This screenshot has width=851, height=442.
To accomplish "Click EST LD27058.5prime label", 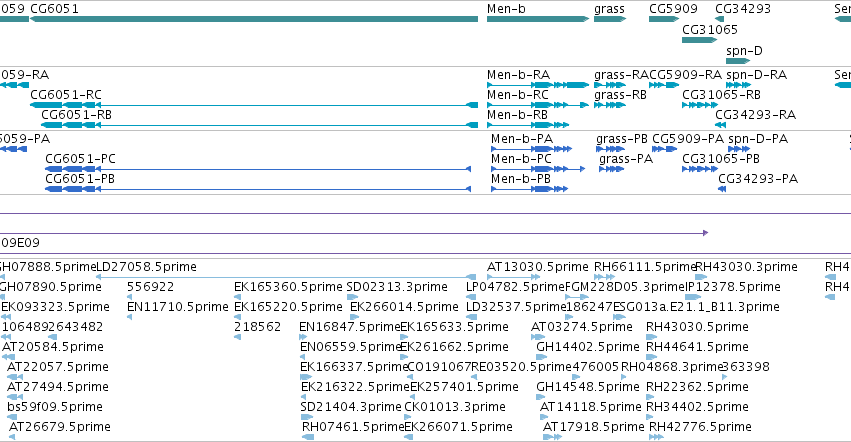I will pos(146,267).
